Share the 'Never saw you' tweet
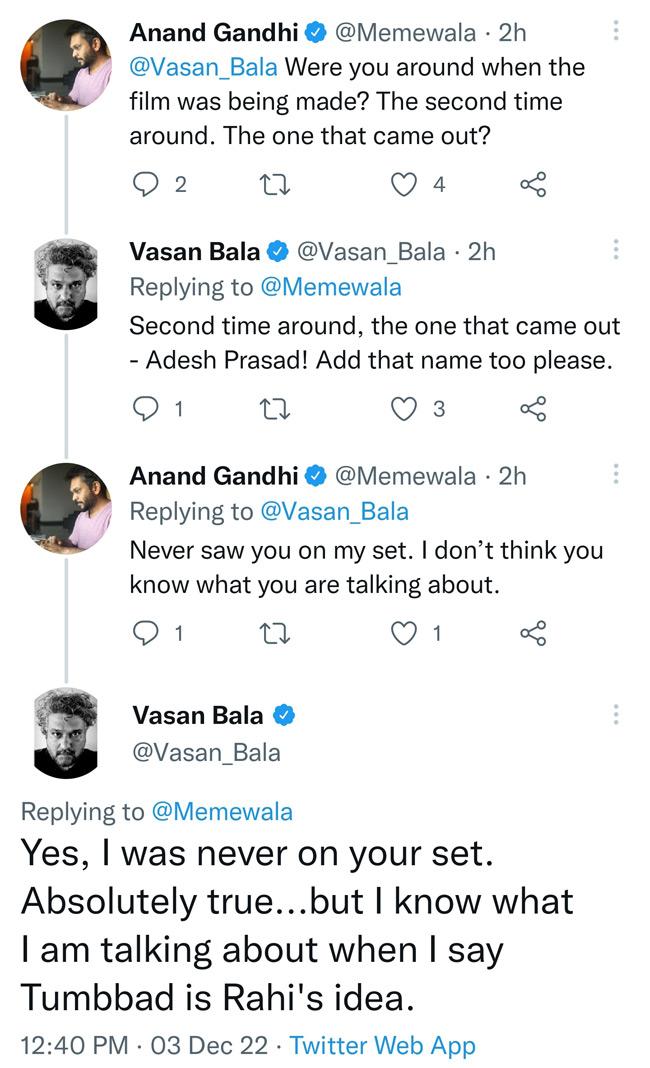Viewport: 650px width, 1068px height. (x=533, y=632)
